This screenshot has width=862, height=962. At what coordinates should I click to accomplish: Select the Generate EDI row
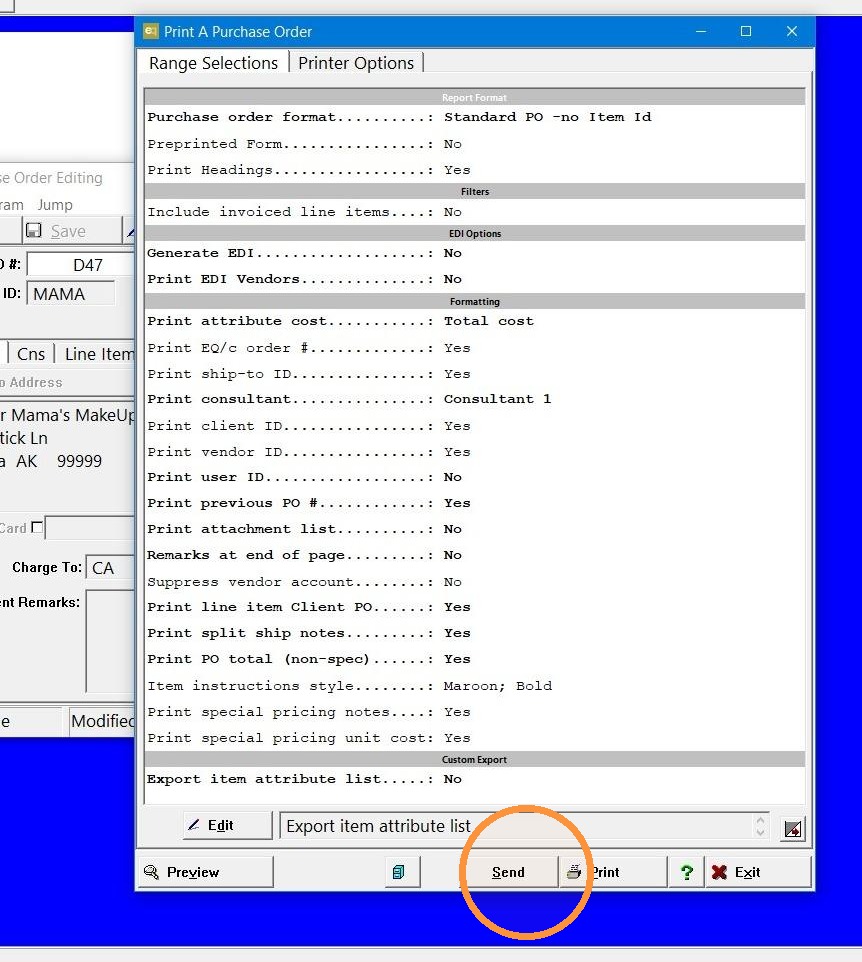click(475, 253)
